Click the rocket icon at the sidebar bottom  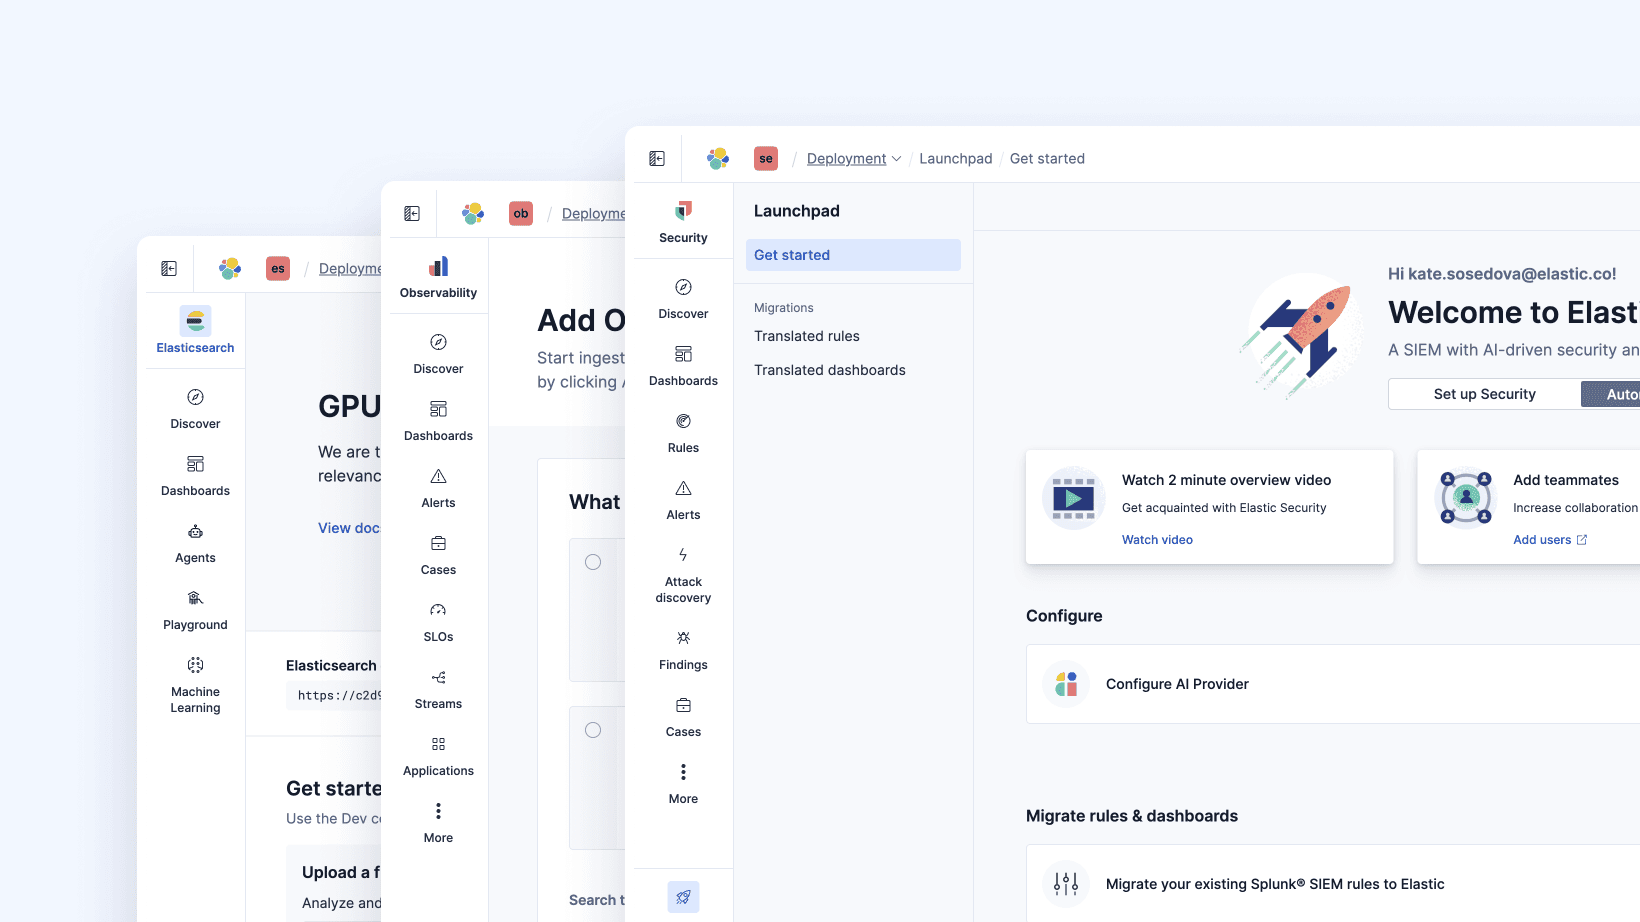tap(683, 897)
